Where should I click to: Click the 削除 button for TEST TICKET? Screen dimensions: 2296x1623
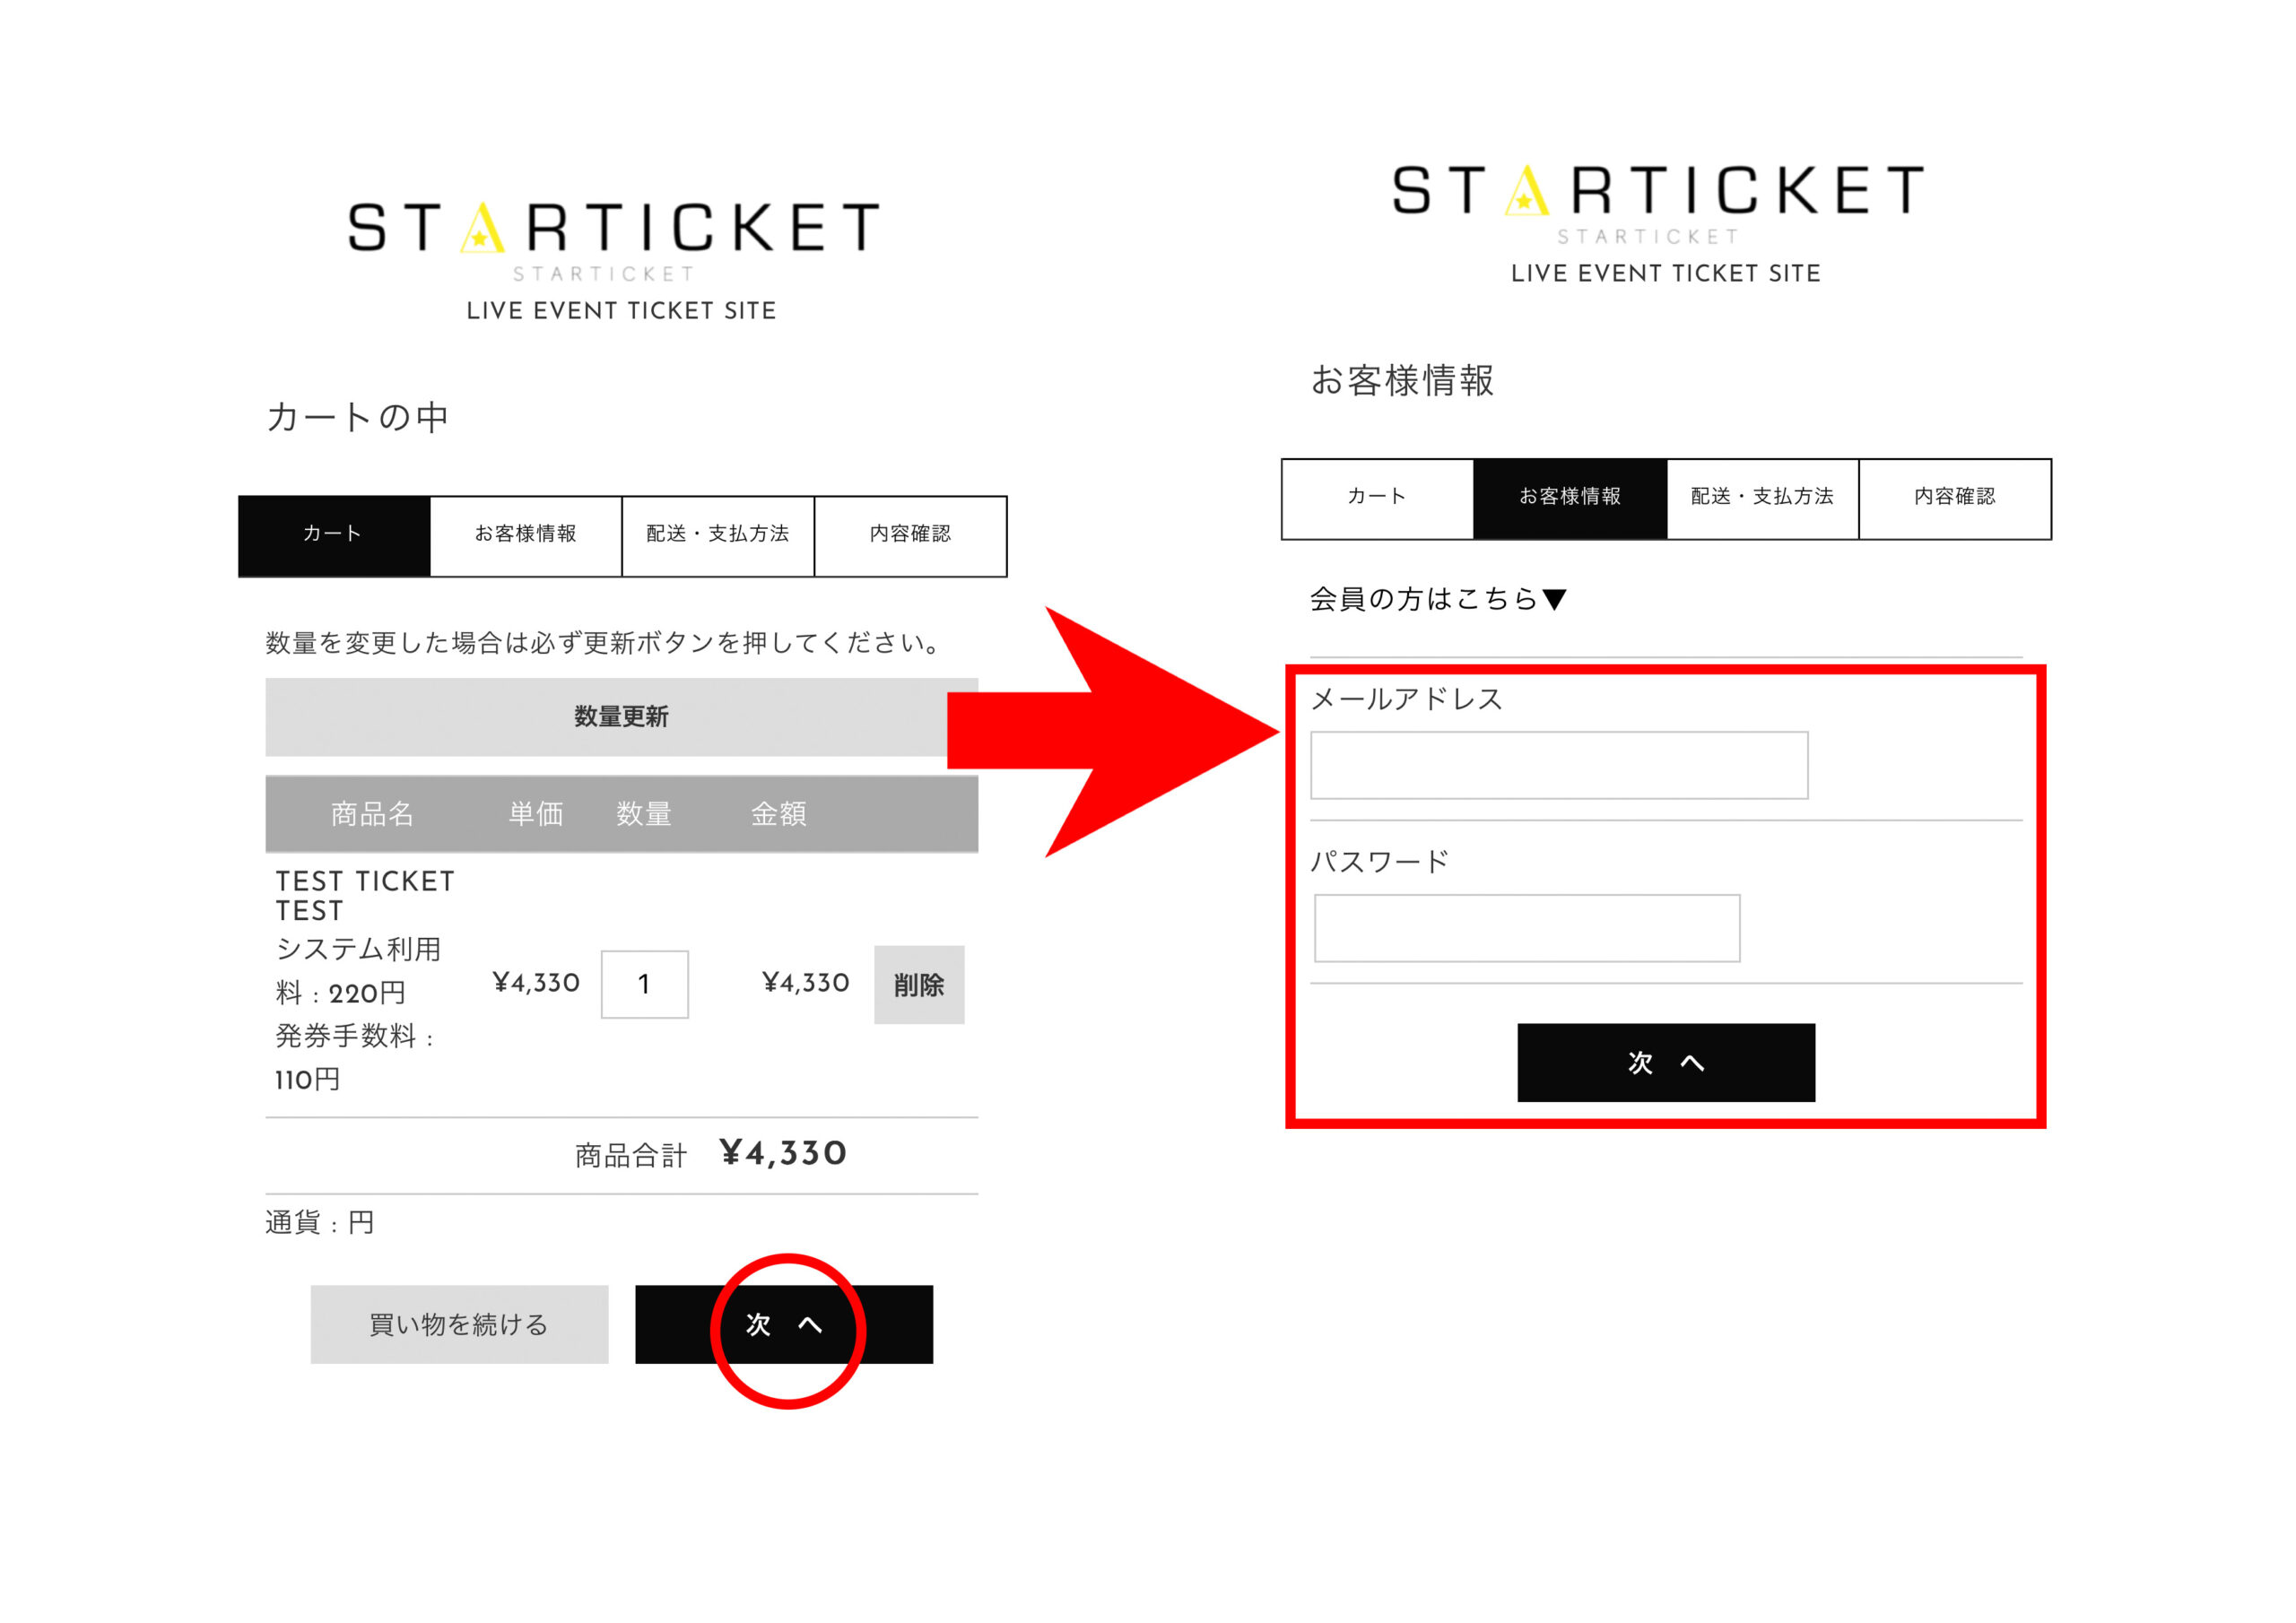coord(919,985)
